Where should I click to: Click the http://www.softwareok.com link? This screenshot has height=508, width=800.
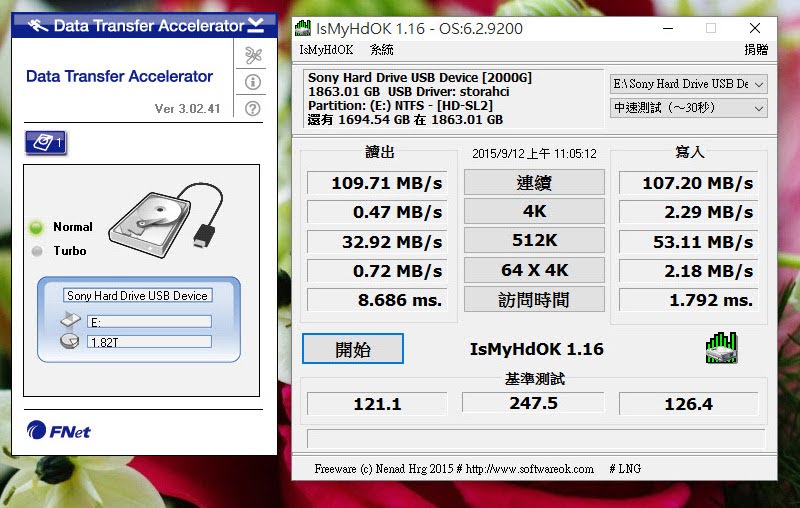[530, 469]
